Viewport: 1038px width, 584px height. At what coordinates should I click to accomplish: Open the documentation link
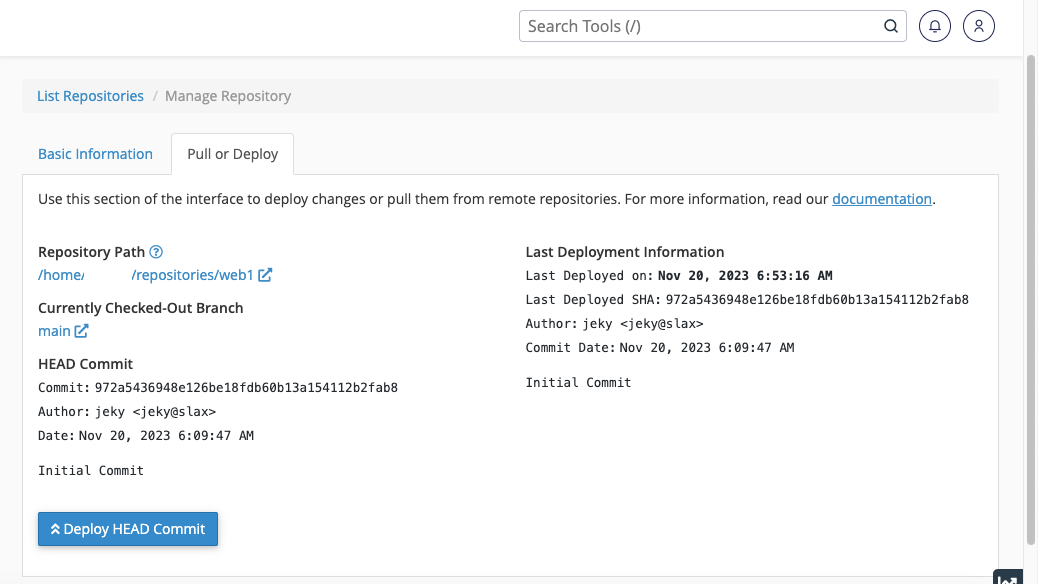(881, 199)
